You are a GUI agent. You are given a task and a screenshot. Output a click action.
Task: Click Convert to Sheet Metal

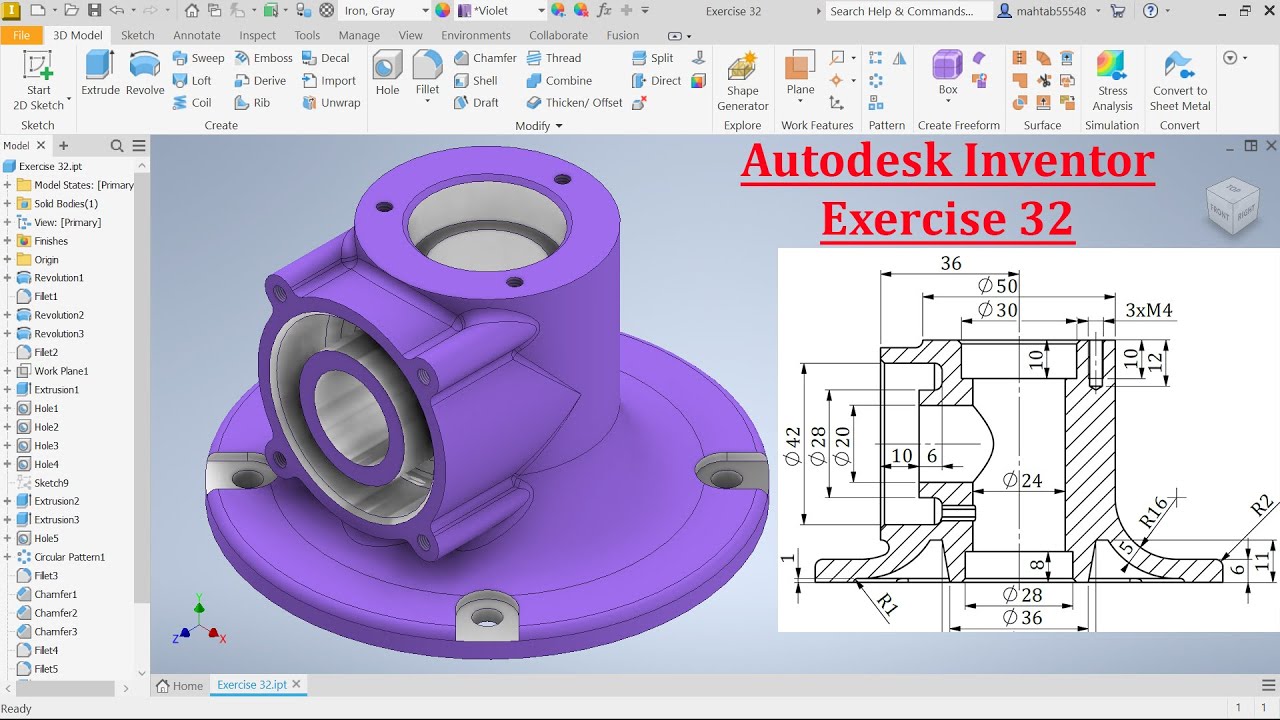(1180, 80)
